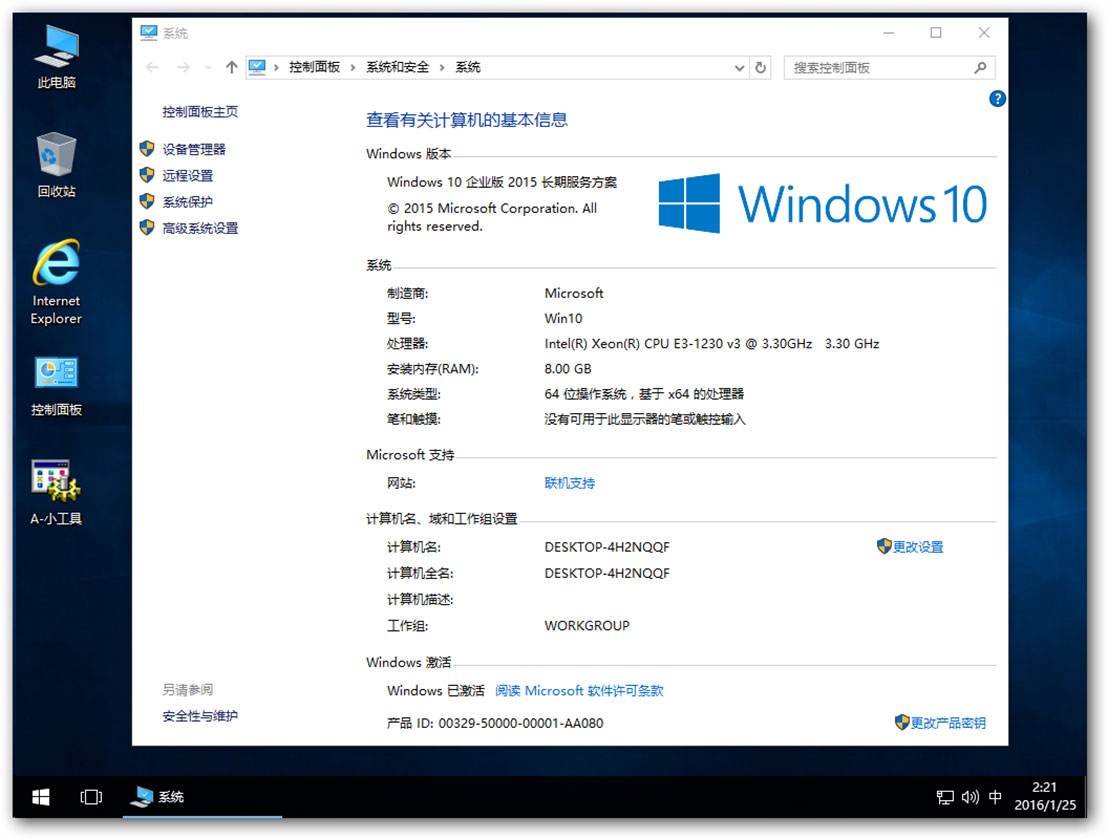Click the WORKGROUP value

[587, 626]
